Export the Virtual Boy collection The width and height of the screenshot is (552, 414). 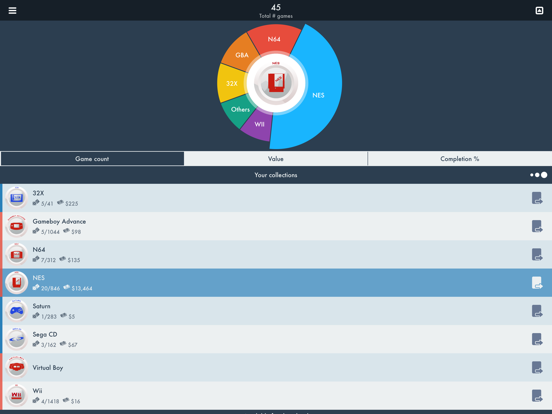[x=537, y=367]
